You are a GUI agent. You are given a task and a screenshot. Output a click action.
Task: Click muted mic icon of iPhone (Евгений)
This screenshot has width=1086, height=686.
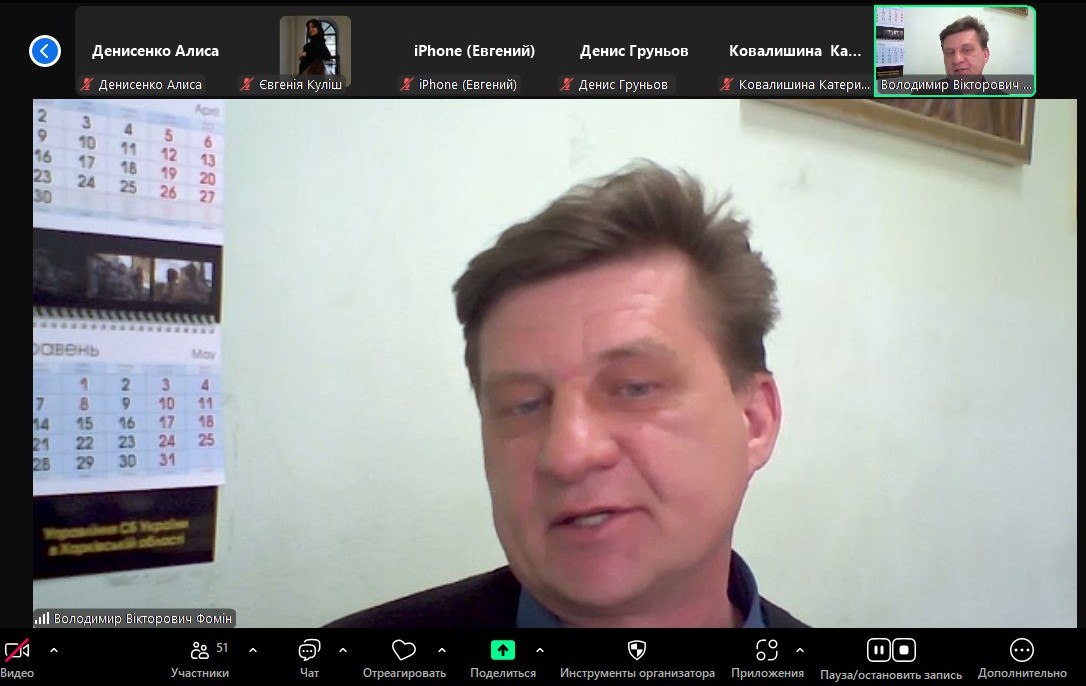point(407,85)
